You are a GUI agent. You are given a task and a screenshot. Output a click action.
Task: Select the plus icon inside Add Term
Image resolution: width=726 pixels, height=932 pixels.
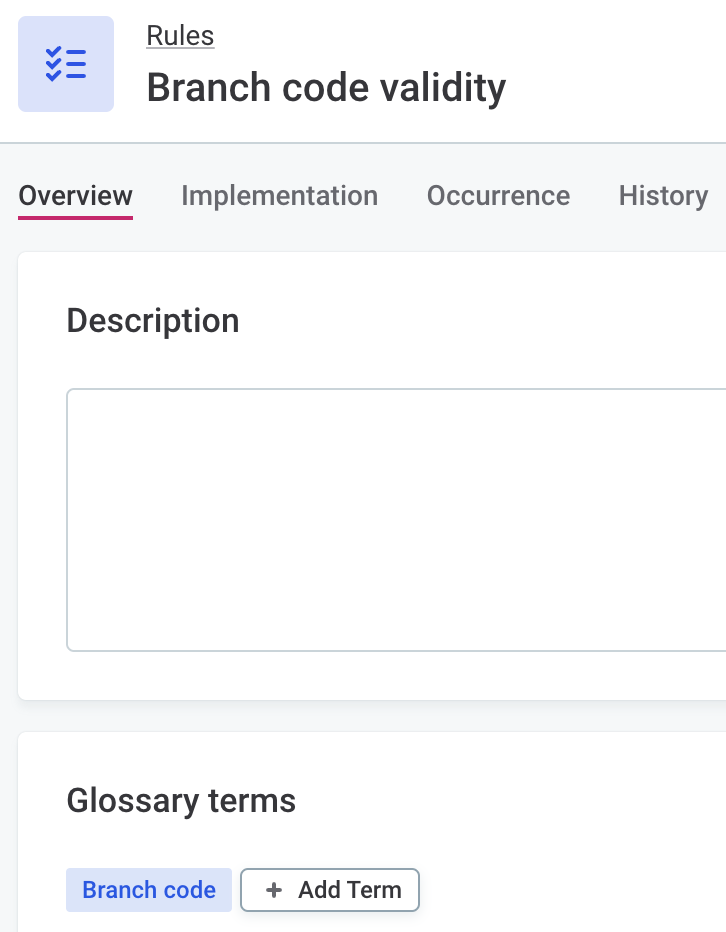274,890
